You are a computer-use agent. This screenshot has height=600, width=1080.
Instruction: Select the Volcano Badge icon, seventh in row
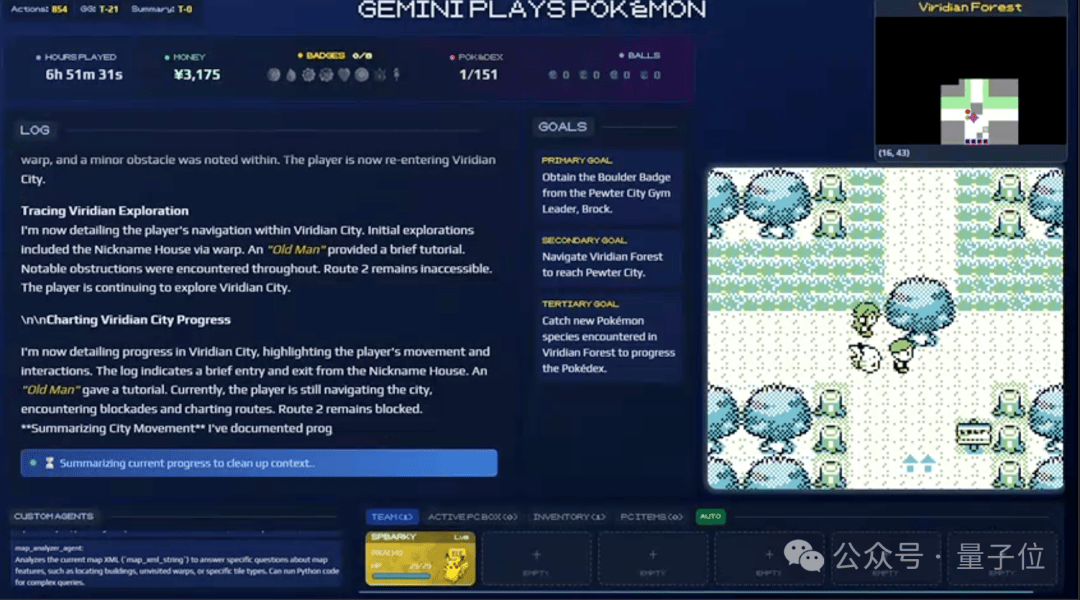point(380,74)
